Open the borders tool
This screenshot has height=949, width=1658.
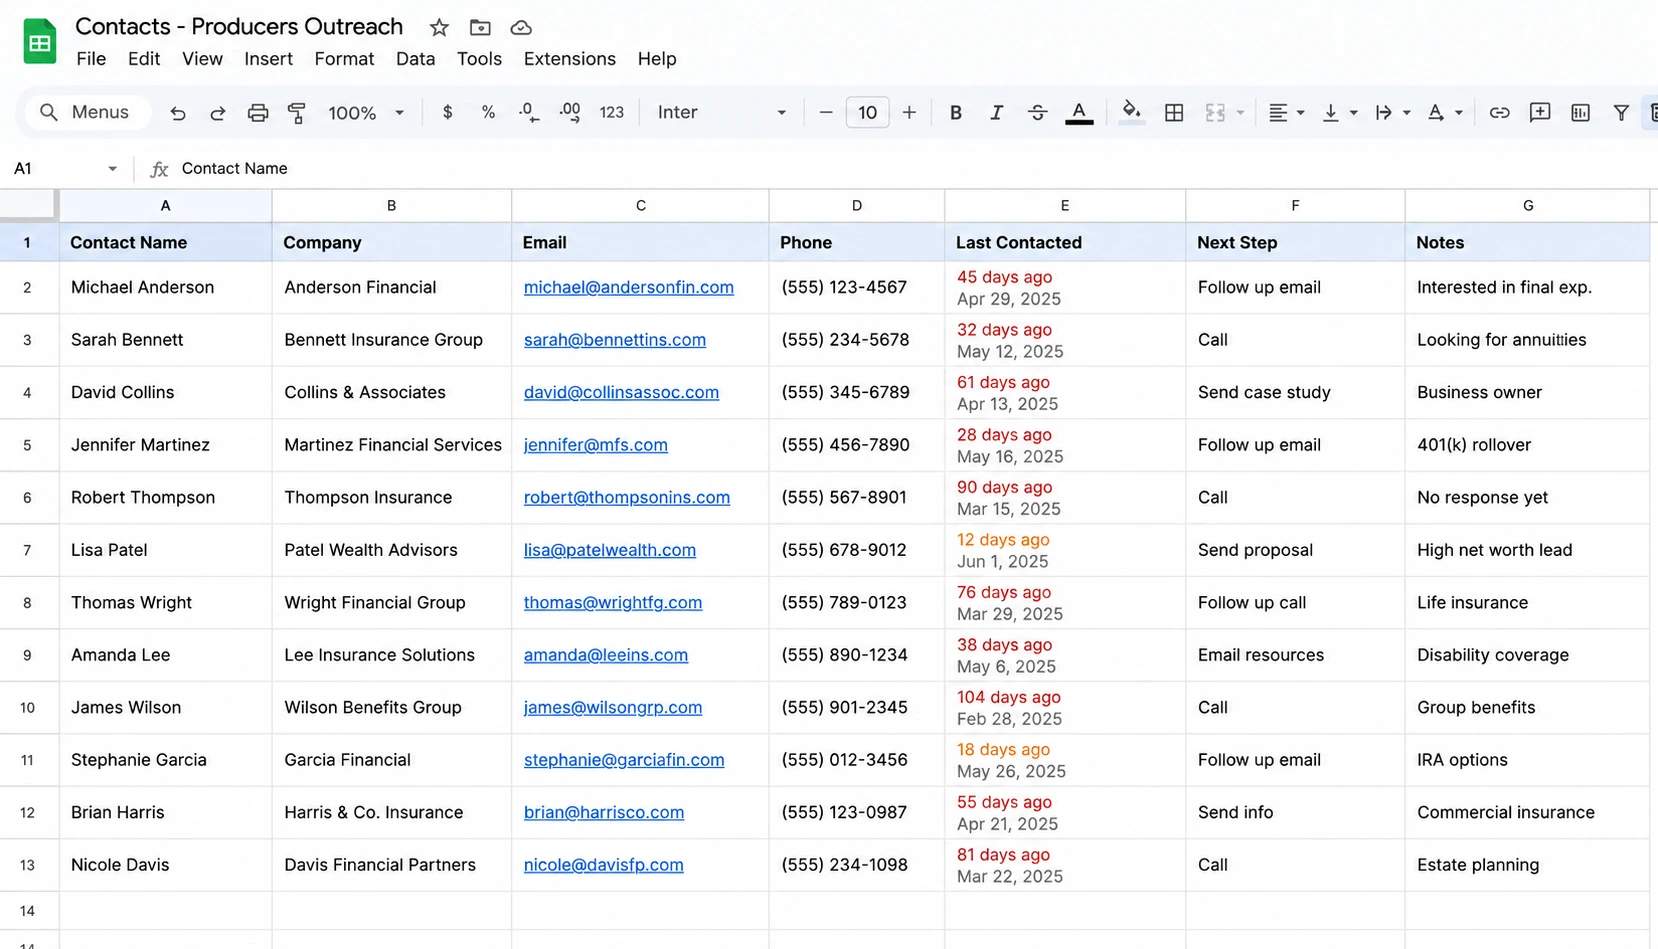click(x=1174, y=113)
